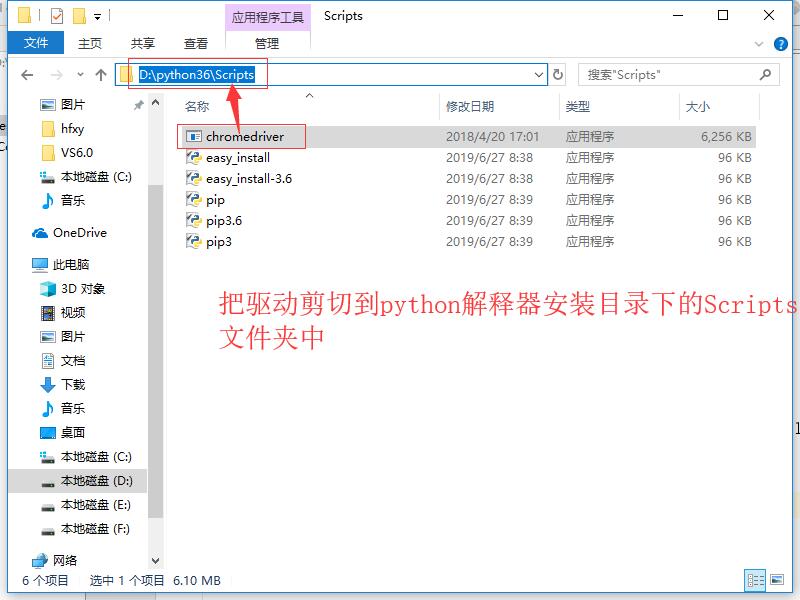Open 文档 folder in sidebar
Viewport: 800px width, 600px height.
tap(63, 361)
